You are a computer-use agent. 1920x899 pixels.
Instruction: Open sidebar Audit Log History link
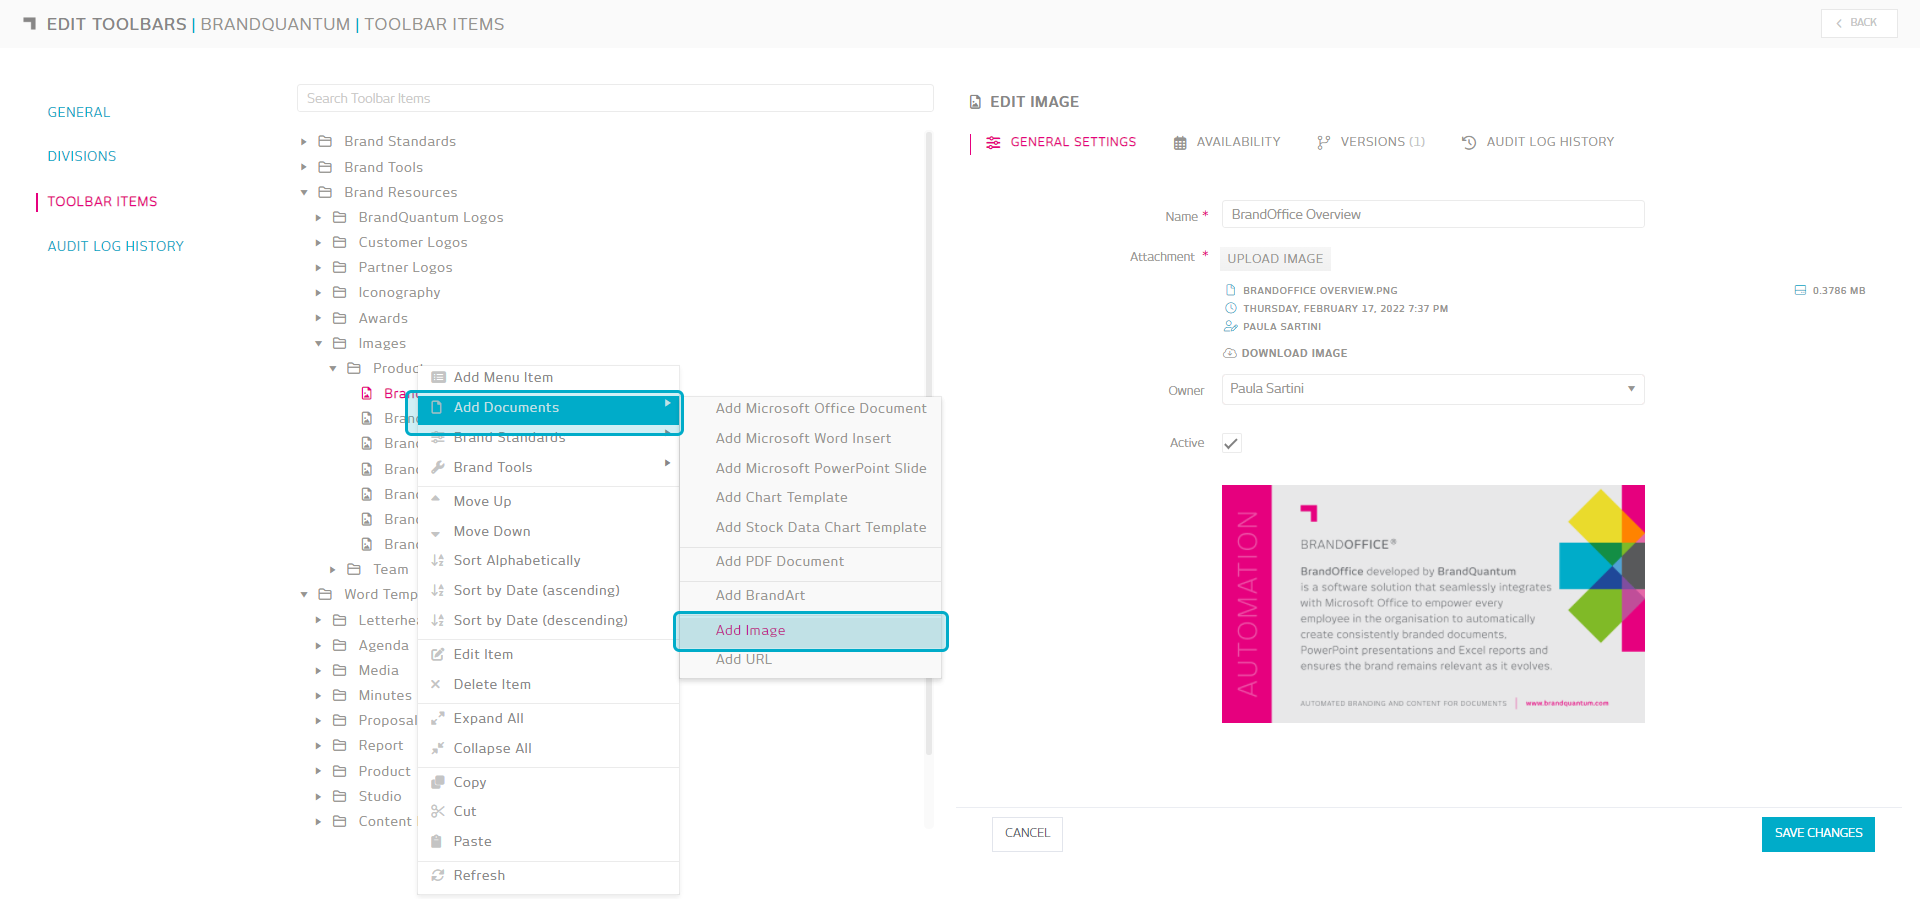tap(116, 246)
